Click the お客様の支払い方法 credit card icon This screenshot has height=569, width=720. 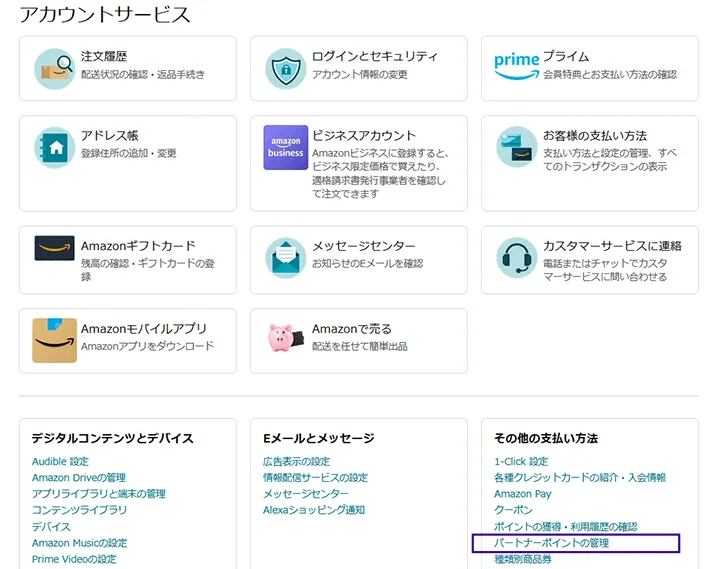pos(517,147)
